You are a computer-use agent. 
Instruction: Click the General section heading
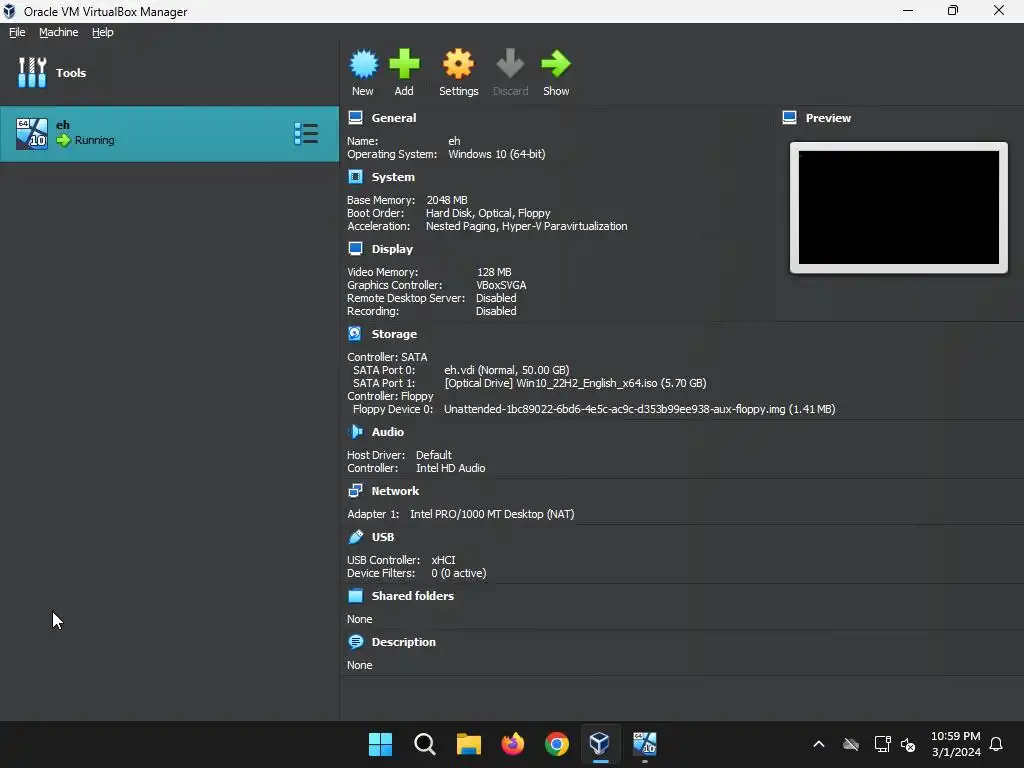click(x=394, y=118)
